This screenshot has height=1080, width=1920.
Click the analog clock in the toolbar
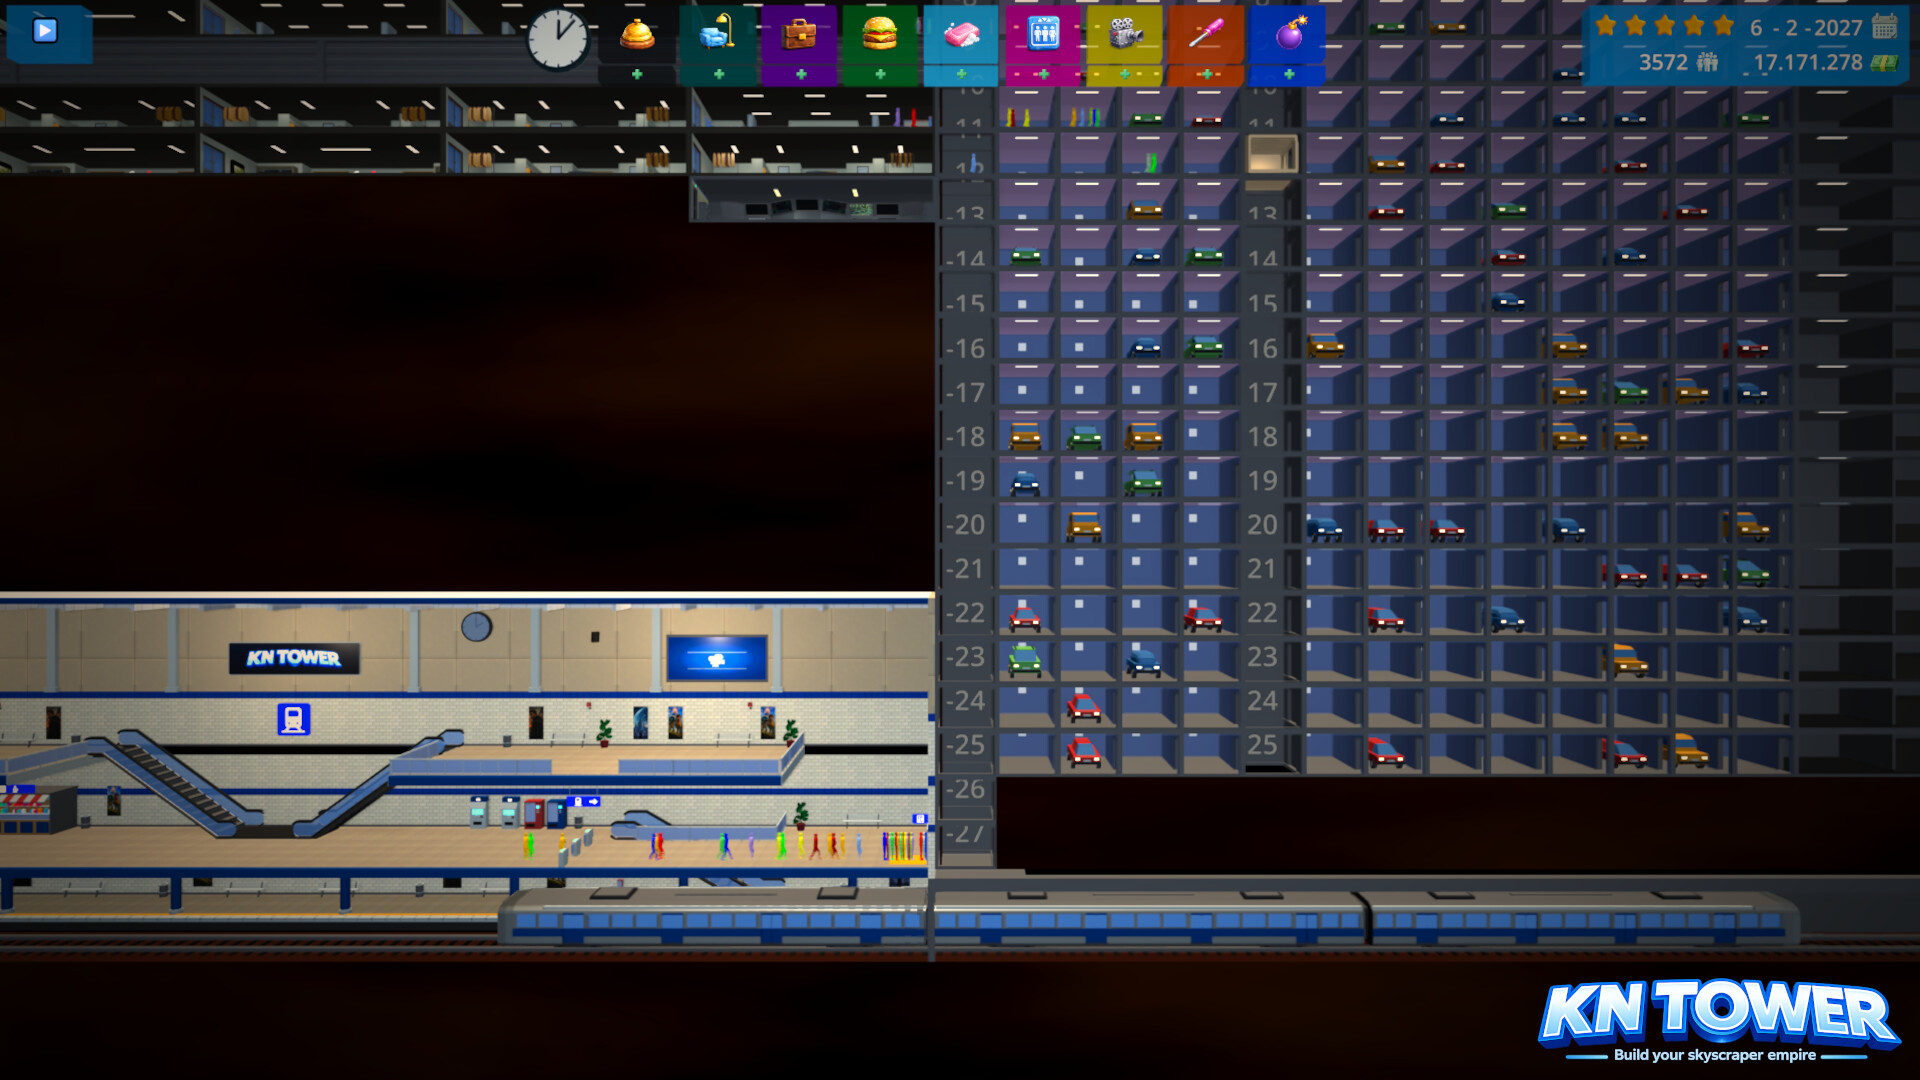[x=558, y=39]
